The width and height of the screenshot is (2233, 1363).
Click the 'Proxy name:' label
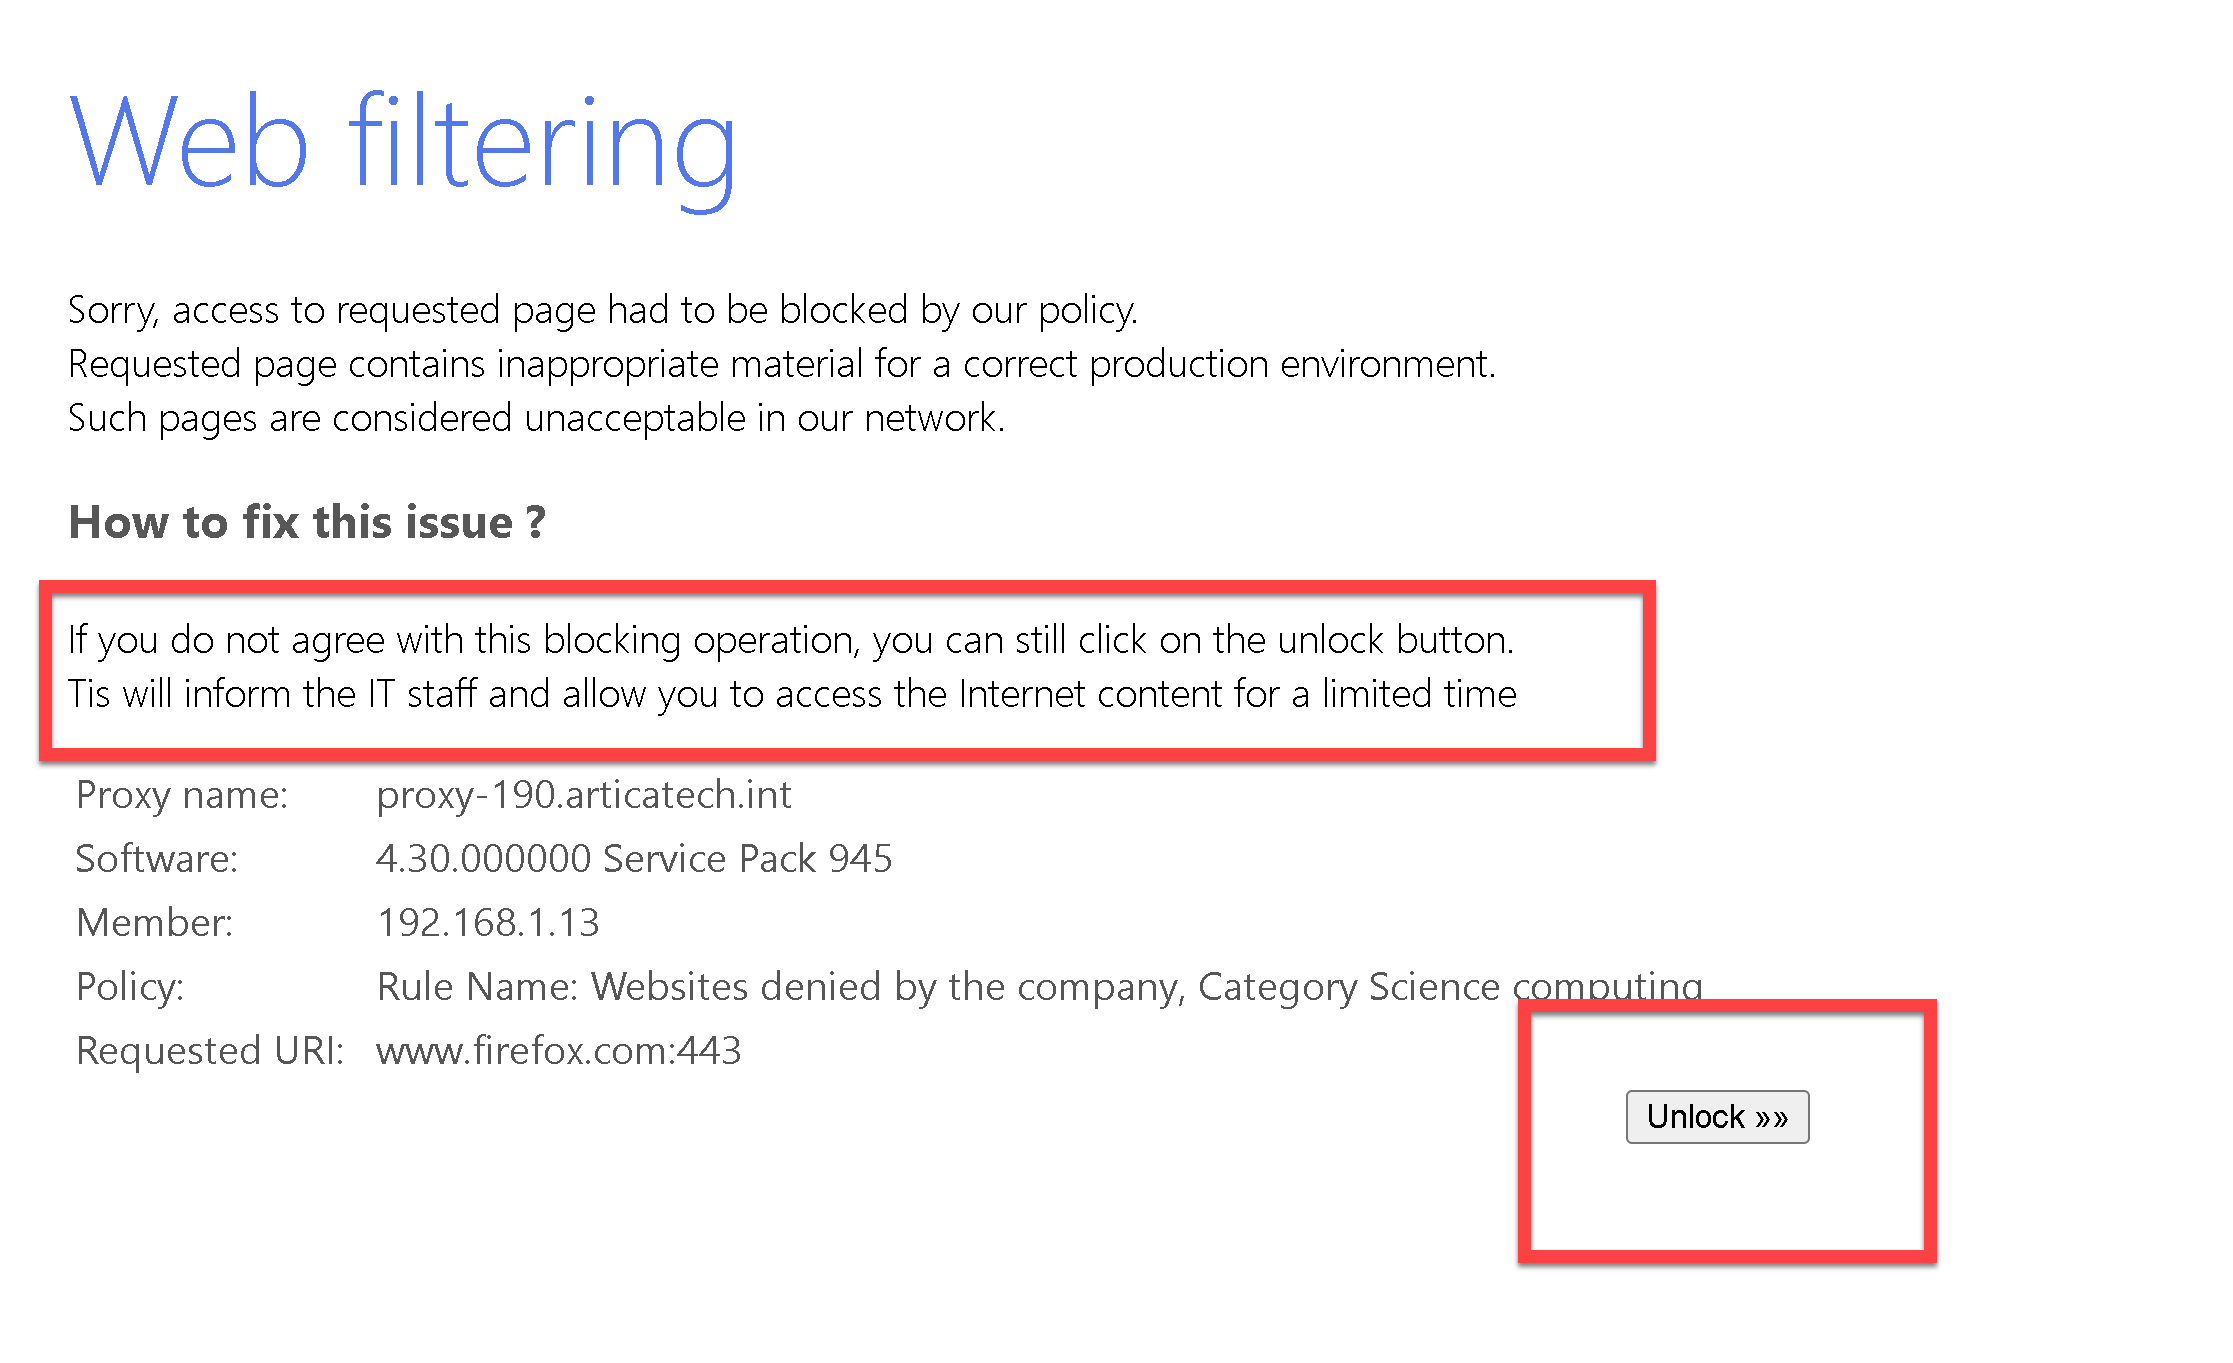tap(182, 795)
